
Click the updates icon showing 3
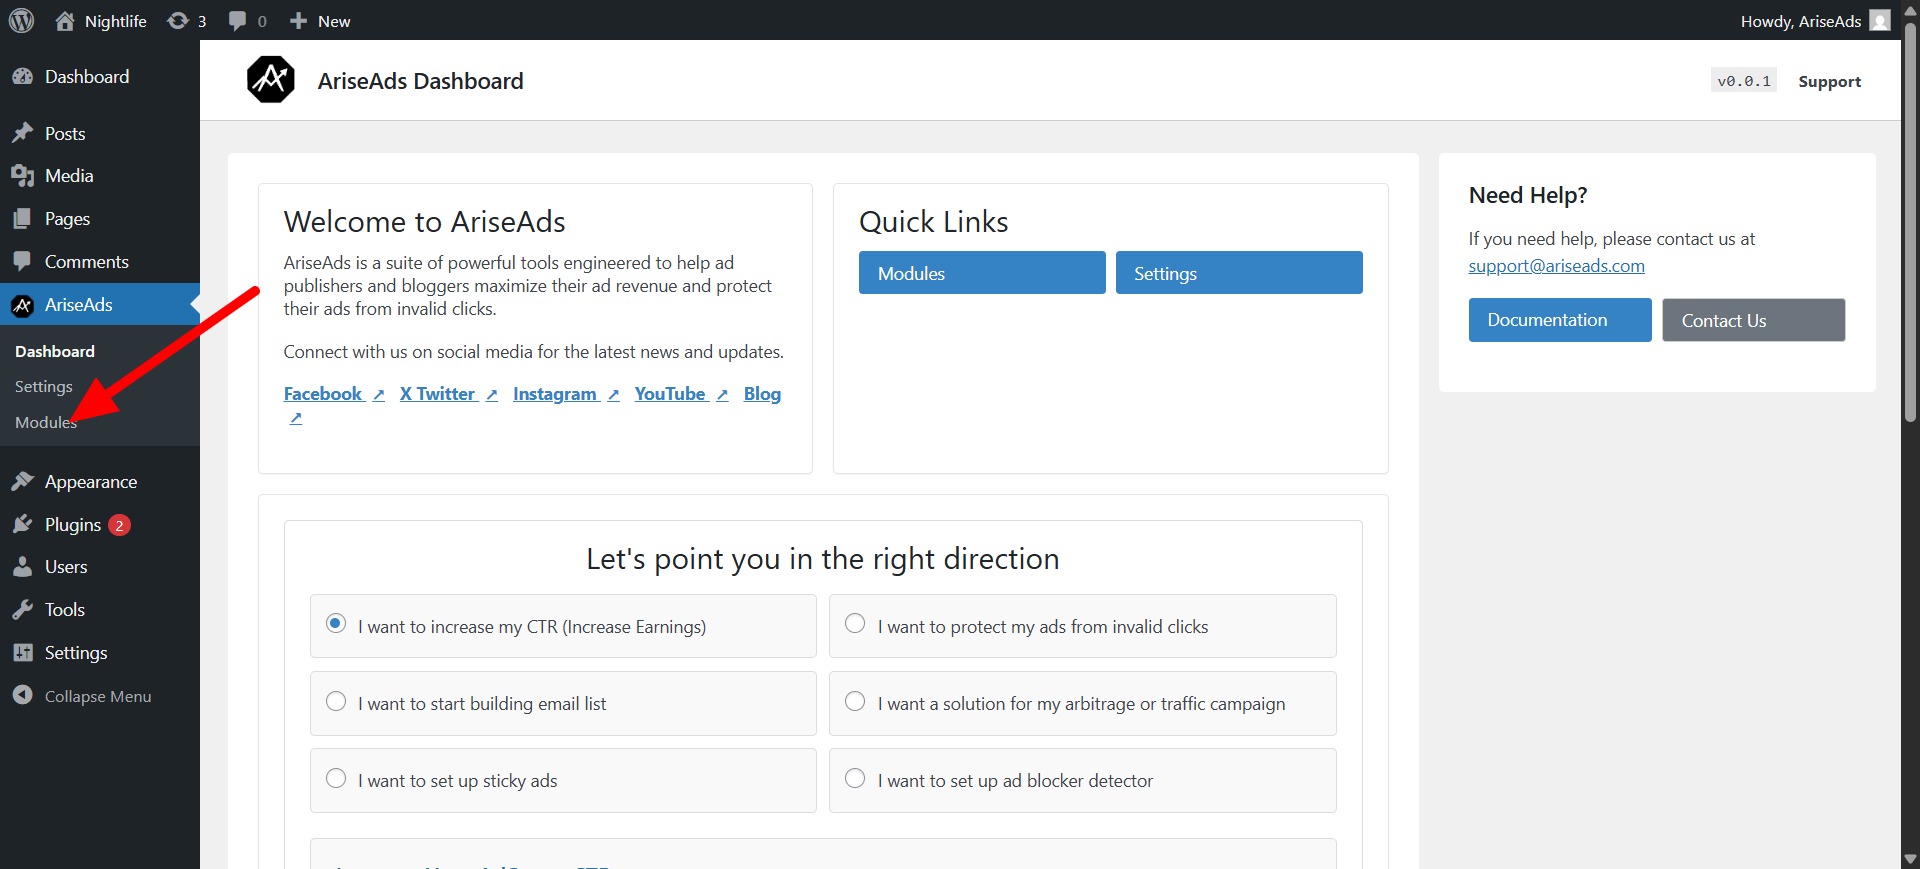point(178,21)
